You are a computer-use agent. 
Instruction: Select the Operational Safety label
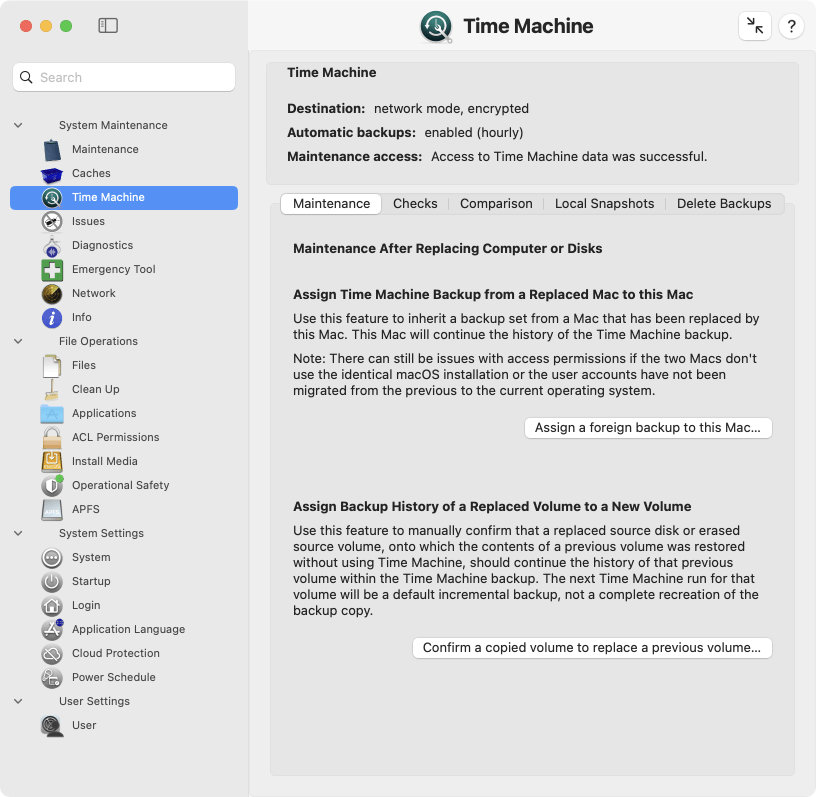point(121,485)
